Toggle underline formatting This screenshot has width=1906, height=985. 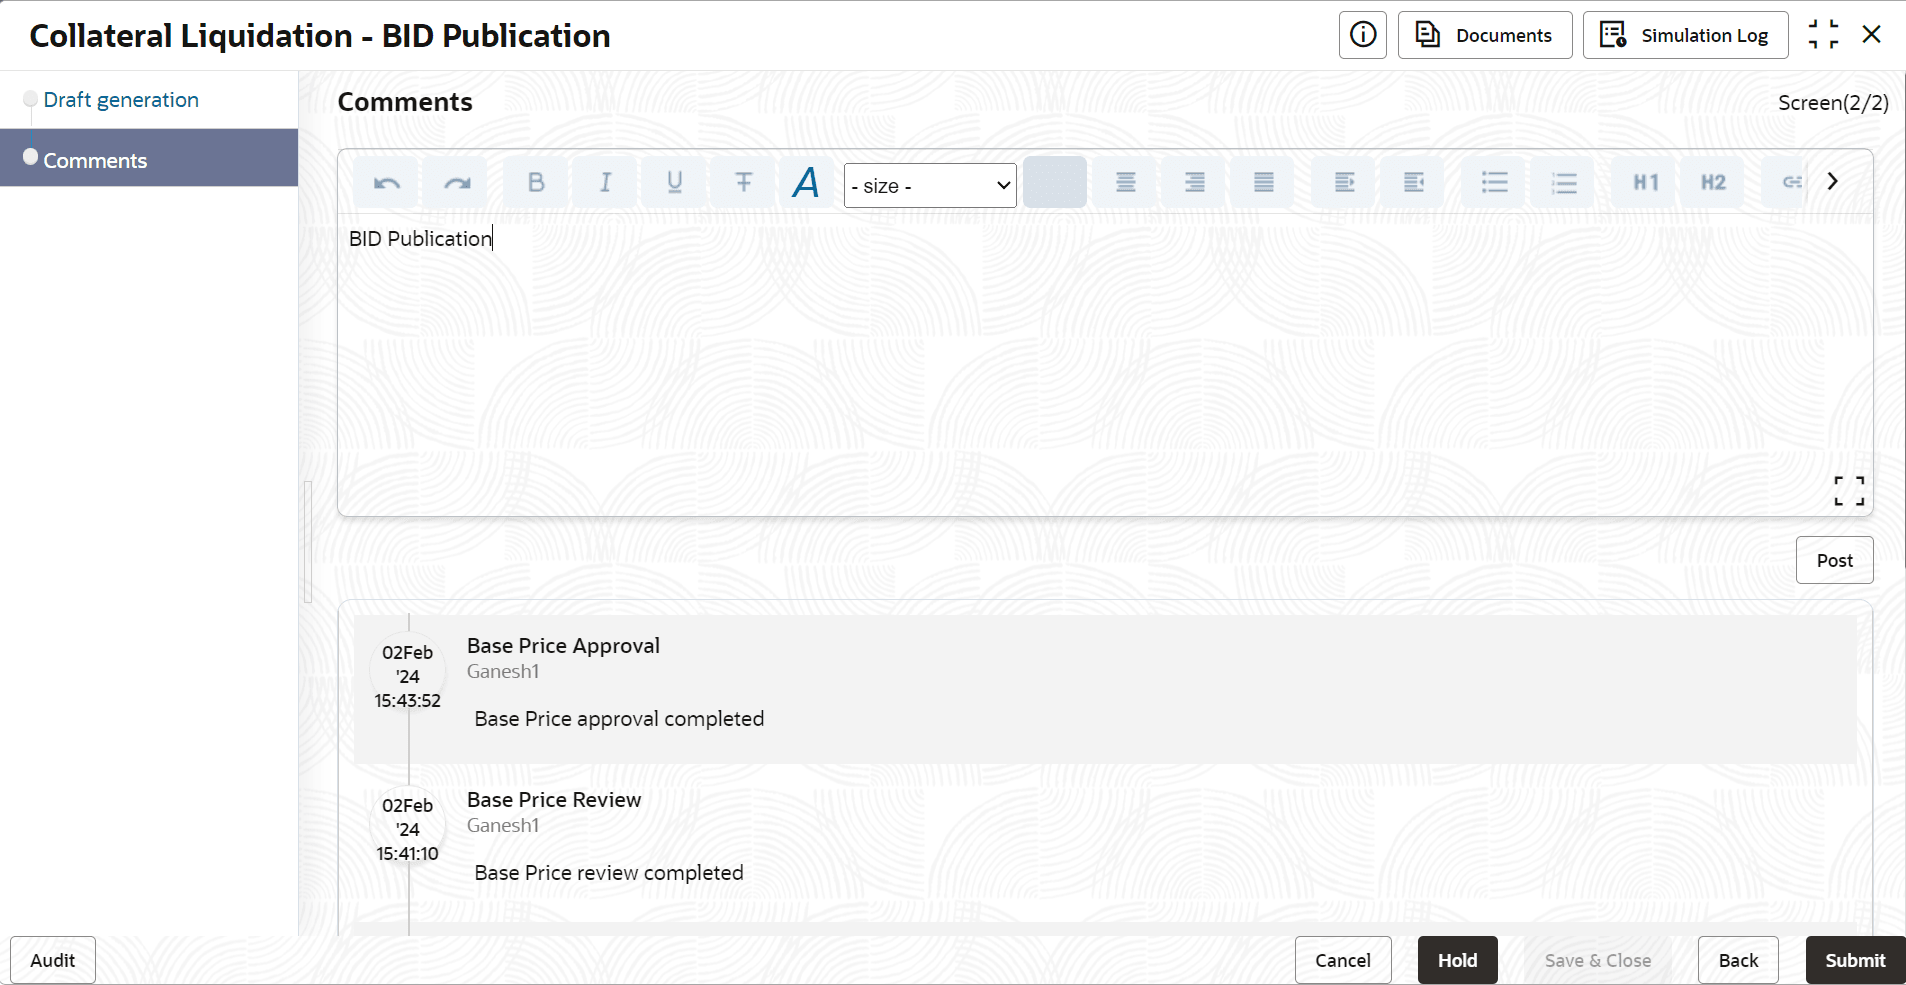[x=675, y=182]
